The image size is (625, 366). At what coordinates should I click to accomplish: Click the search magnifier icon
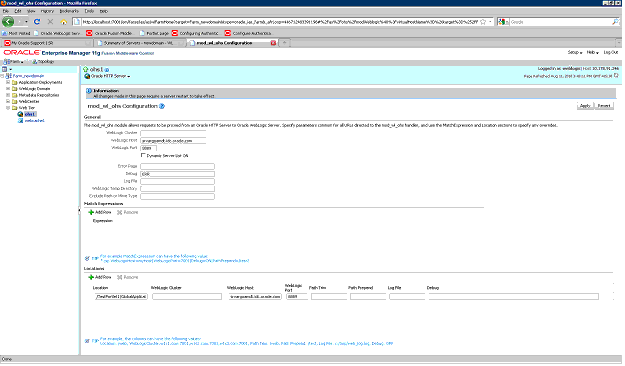pos(615,22)
